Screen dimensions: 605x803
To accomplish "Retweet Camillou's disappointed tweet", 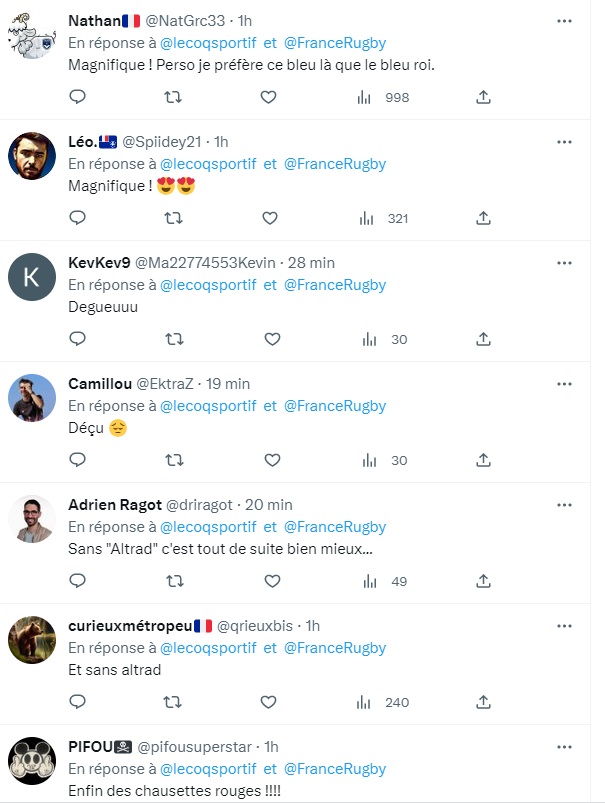I will coord(173,460).
